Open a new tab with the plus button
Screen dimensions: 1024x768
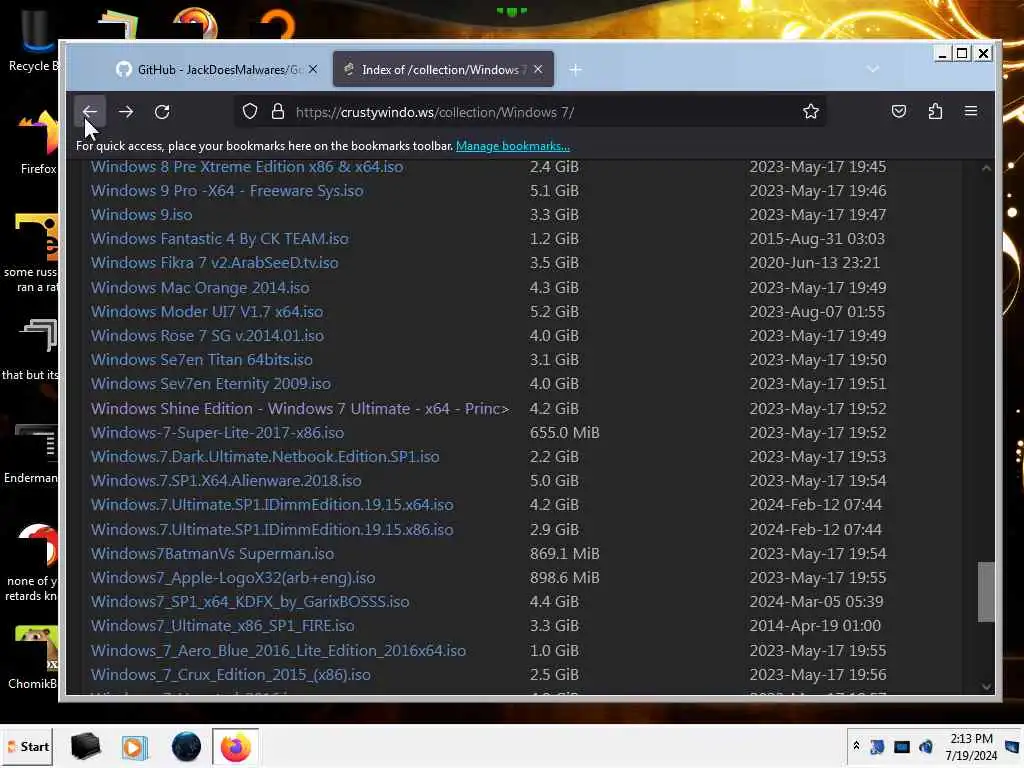[575, 69]
